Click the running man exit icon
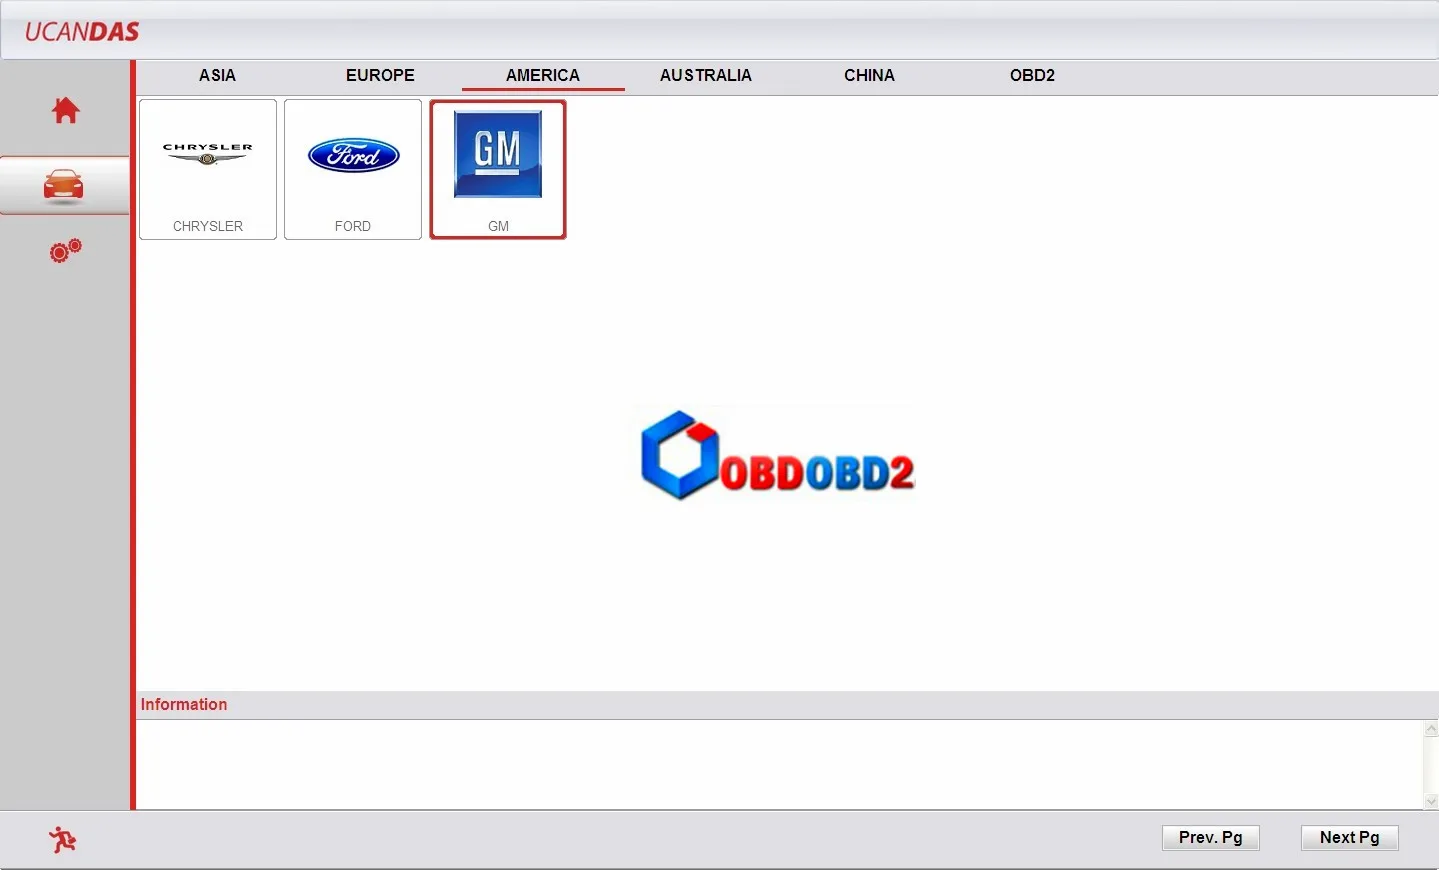Image resolution: width=1439 pixels, height=870 pixels. point(63,840)
